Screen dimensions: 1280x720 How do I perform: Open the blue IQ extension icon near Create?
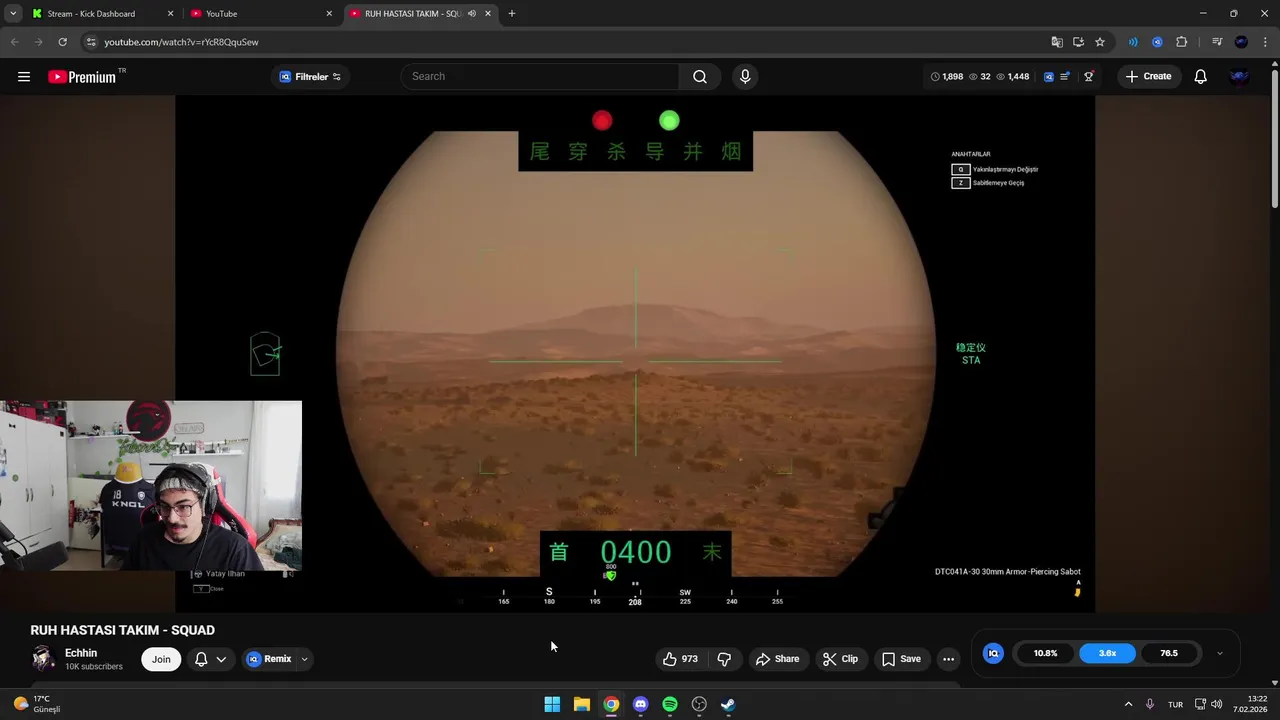1049,77
